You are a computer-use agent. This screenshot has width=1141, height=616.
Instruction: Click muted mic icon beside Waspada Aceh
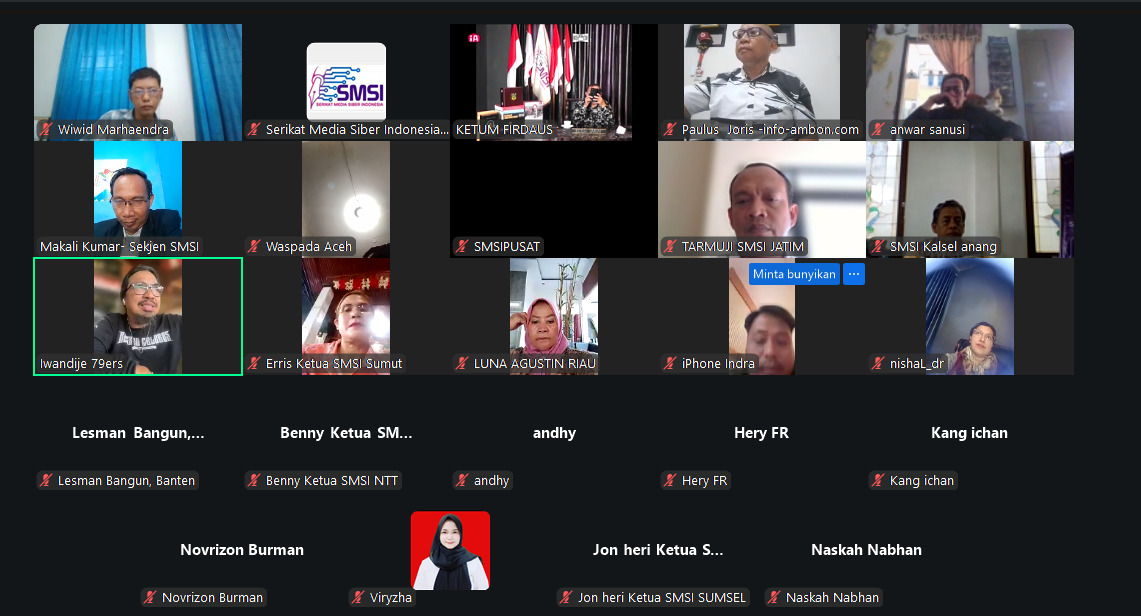[254, 247]
